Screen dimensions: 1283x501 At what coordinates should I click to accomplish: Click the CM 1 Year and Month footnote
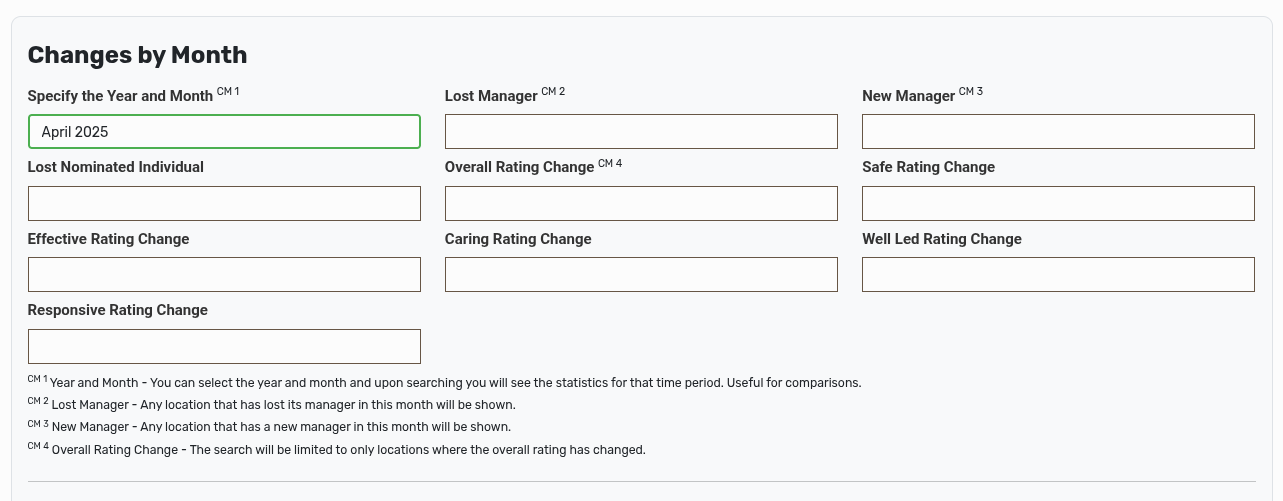(x=455, y=383)
